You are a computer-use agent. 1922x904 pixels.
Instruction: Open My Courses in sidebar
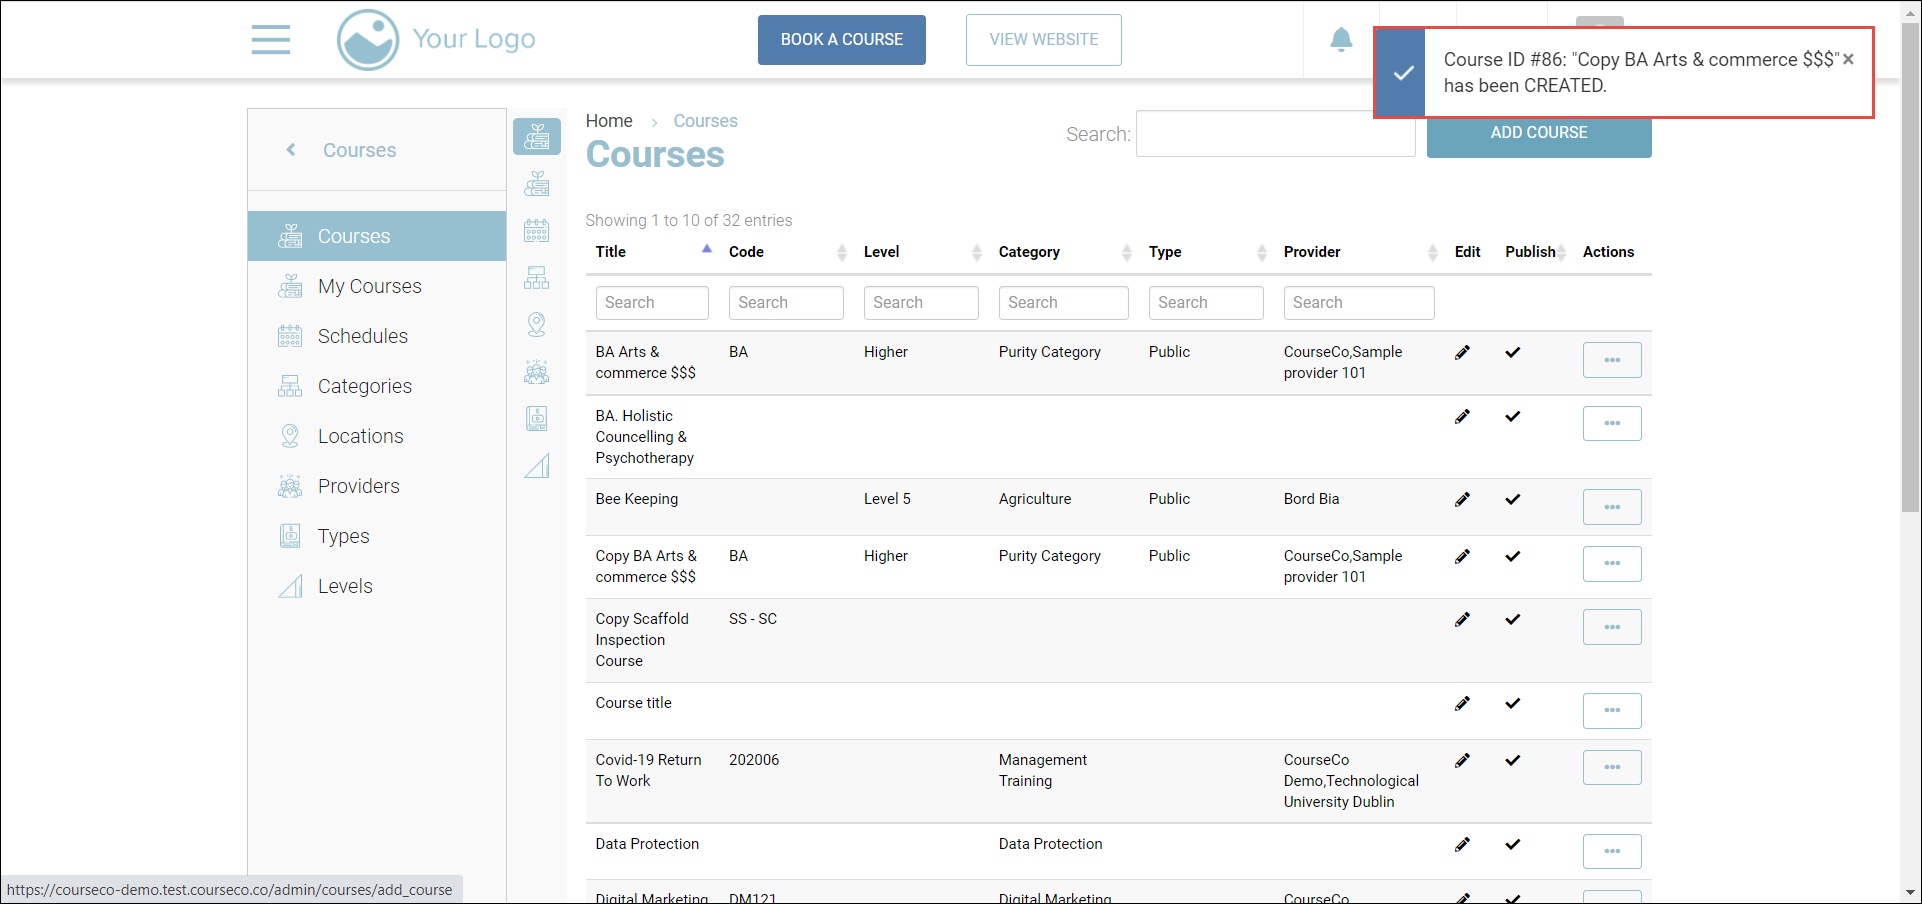[369, 286]
